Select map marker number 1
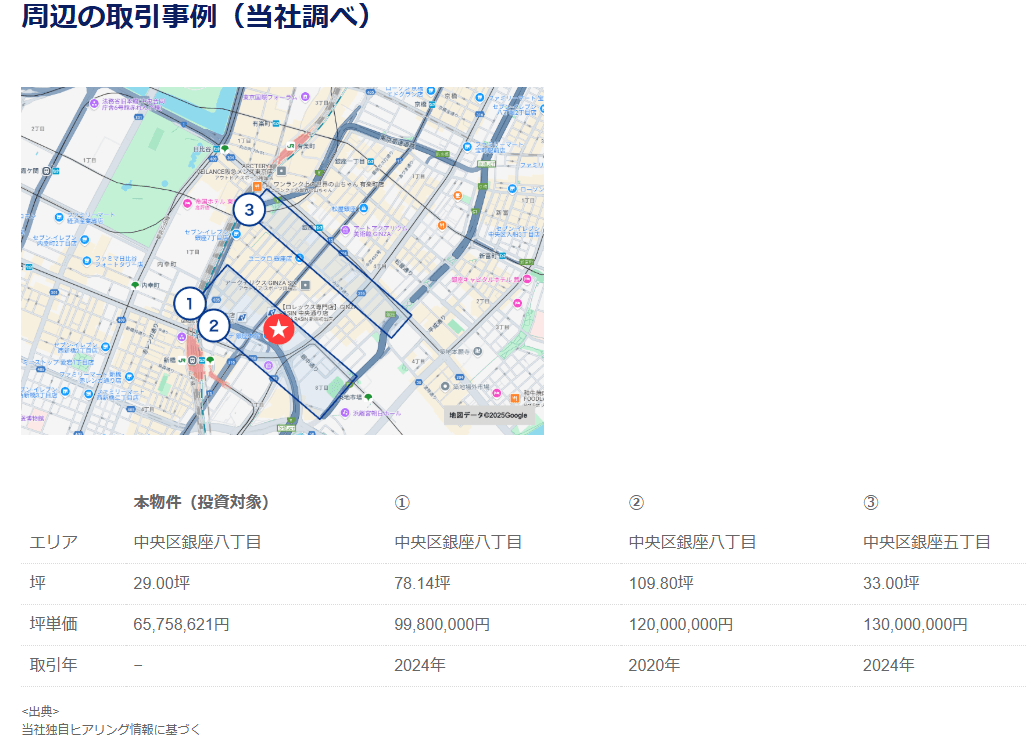 tap(189, 303)
